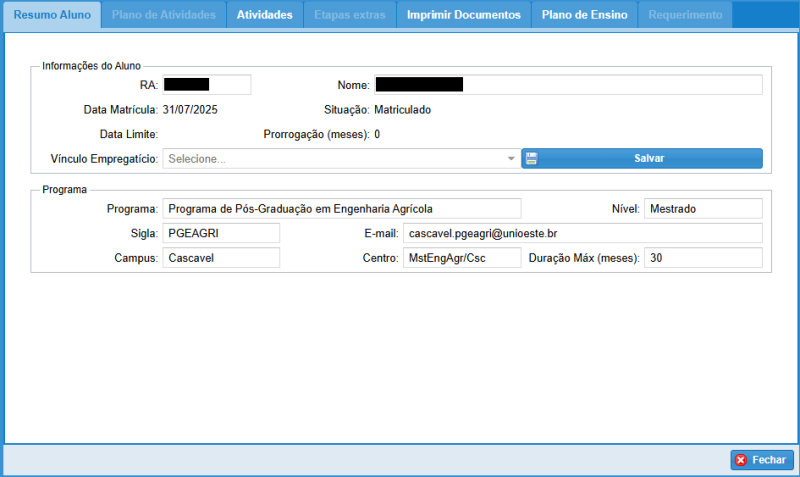Focus the Campus field showing Cascavel
The image size is (800, 477).
[x=221, y=258]
